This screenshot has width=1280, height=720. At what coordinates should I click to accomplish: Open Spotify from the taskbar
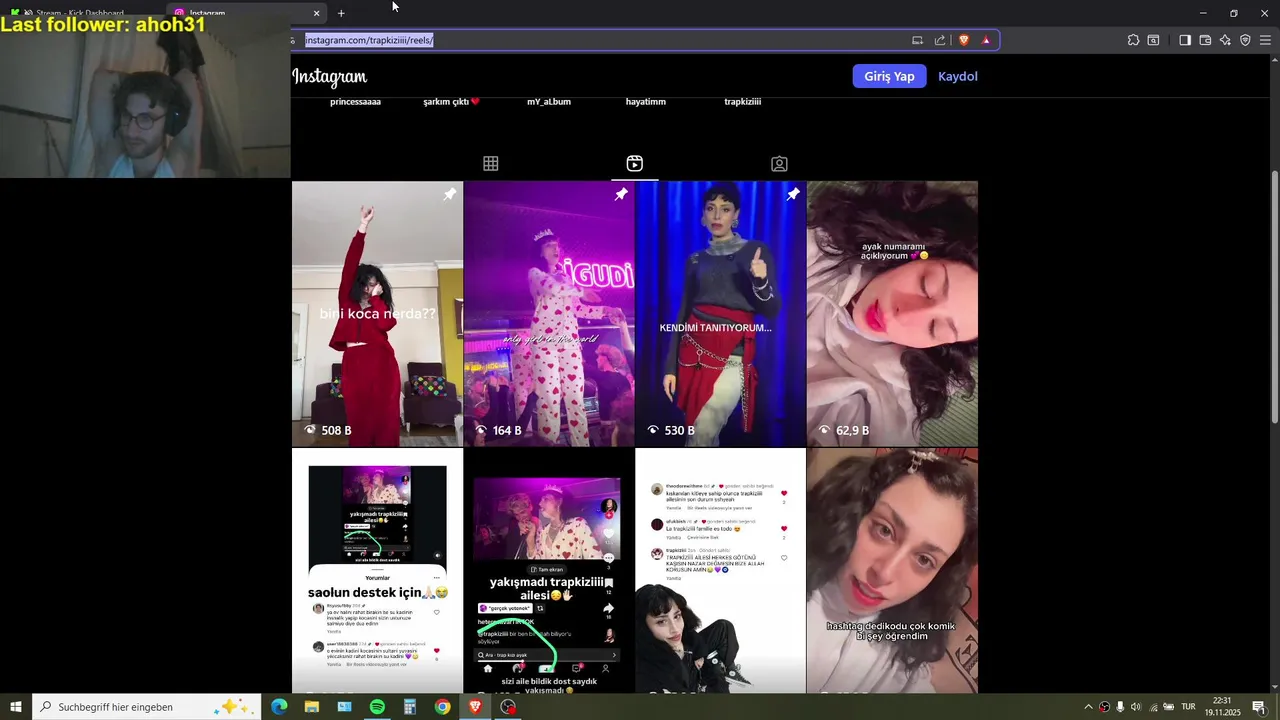[377, 707]
